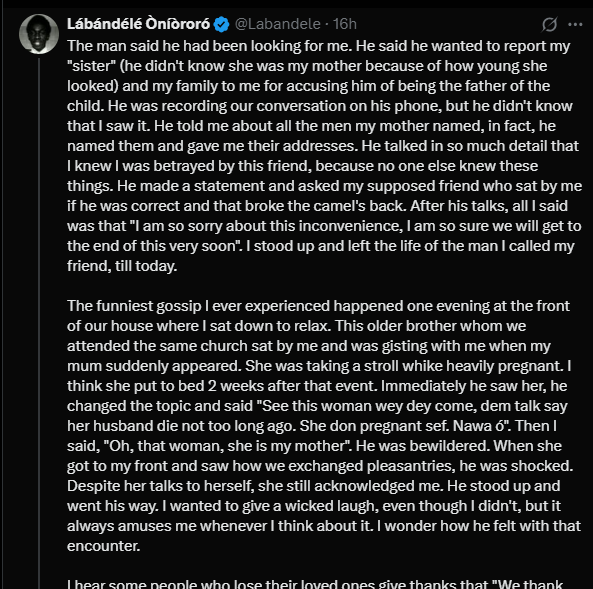The height and width of the screenshot is (589, 593).
Task: Open the three-dot More options menu
Action: 575,24
